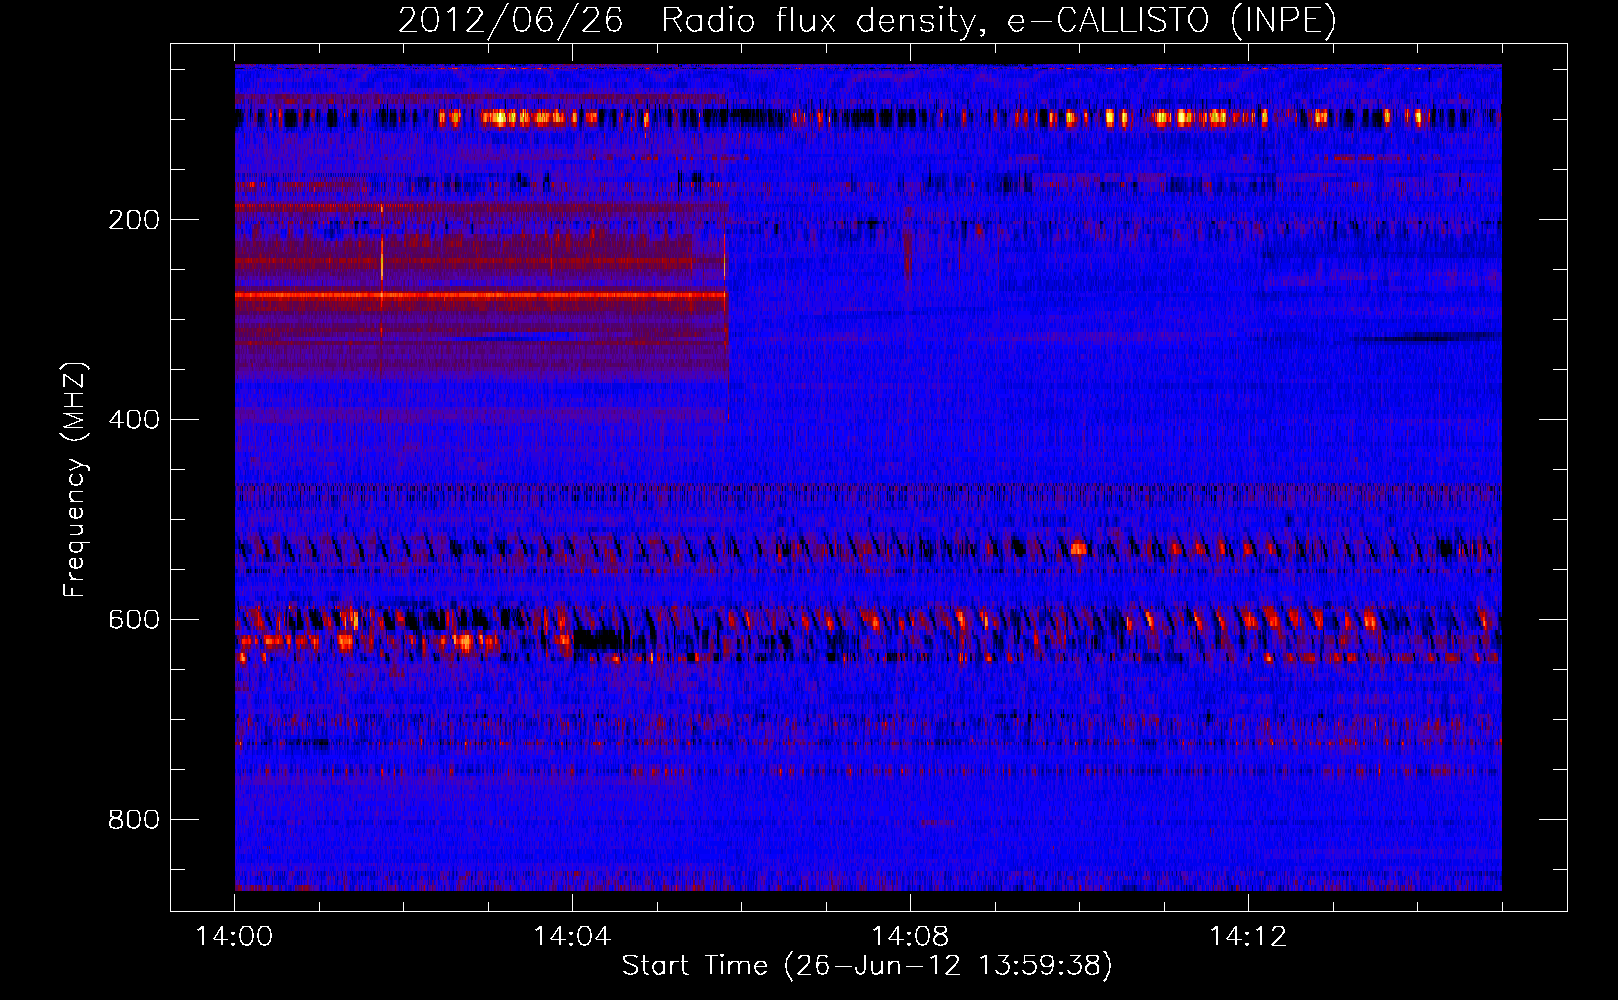Click the 800 frequency tick label

coord(134,820)
